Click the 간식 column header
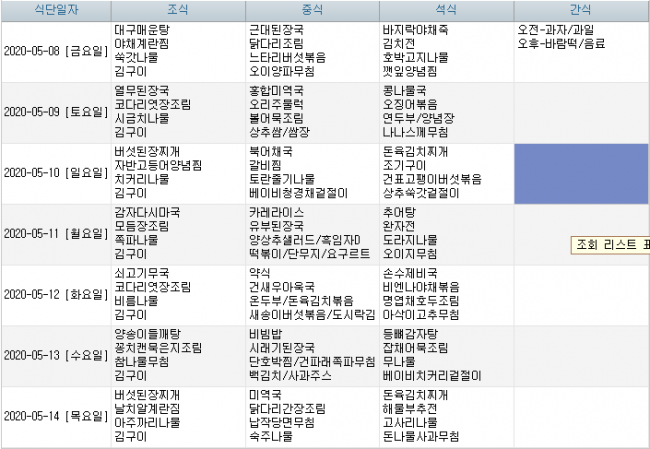This screenshot has width=650, height=449. click(x=582, y=10)
